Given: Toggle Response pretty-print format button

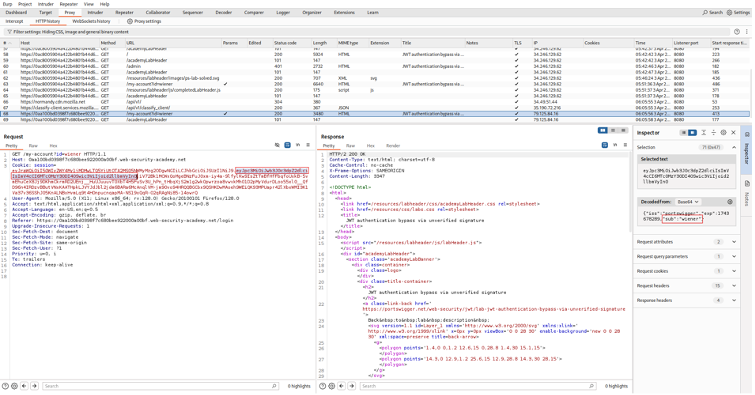Looking at the screenshot, I should coord(605,145).
